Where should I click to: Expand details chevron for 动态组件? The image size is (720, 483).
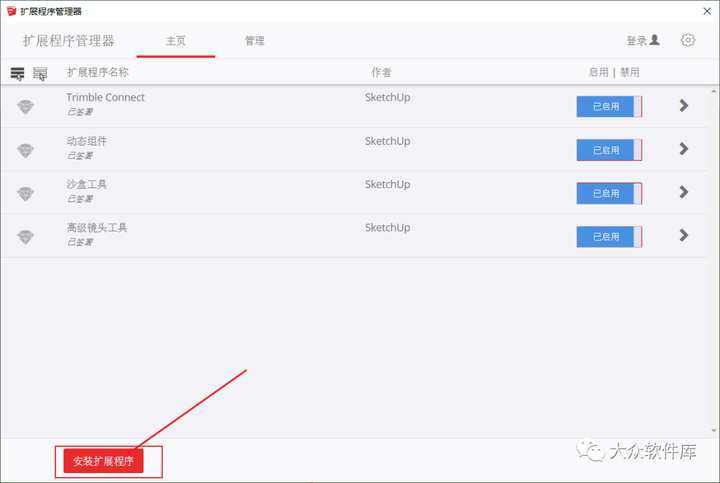click(x=684, y=149)
